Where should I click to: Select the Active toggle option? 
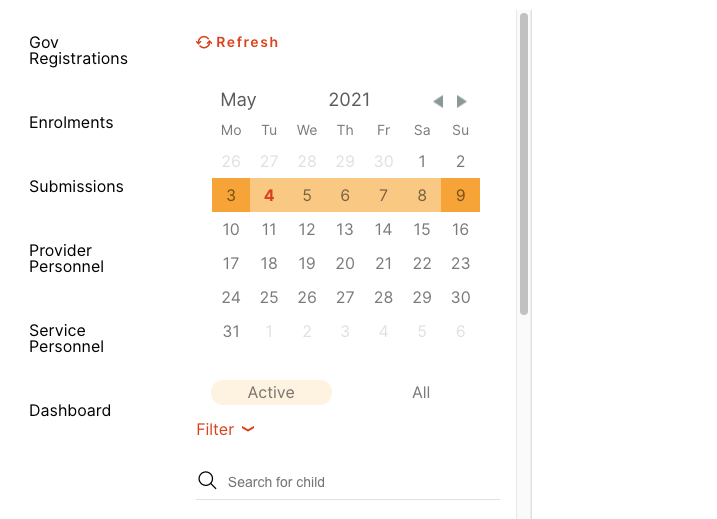click(271, 392)
